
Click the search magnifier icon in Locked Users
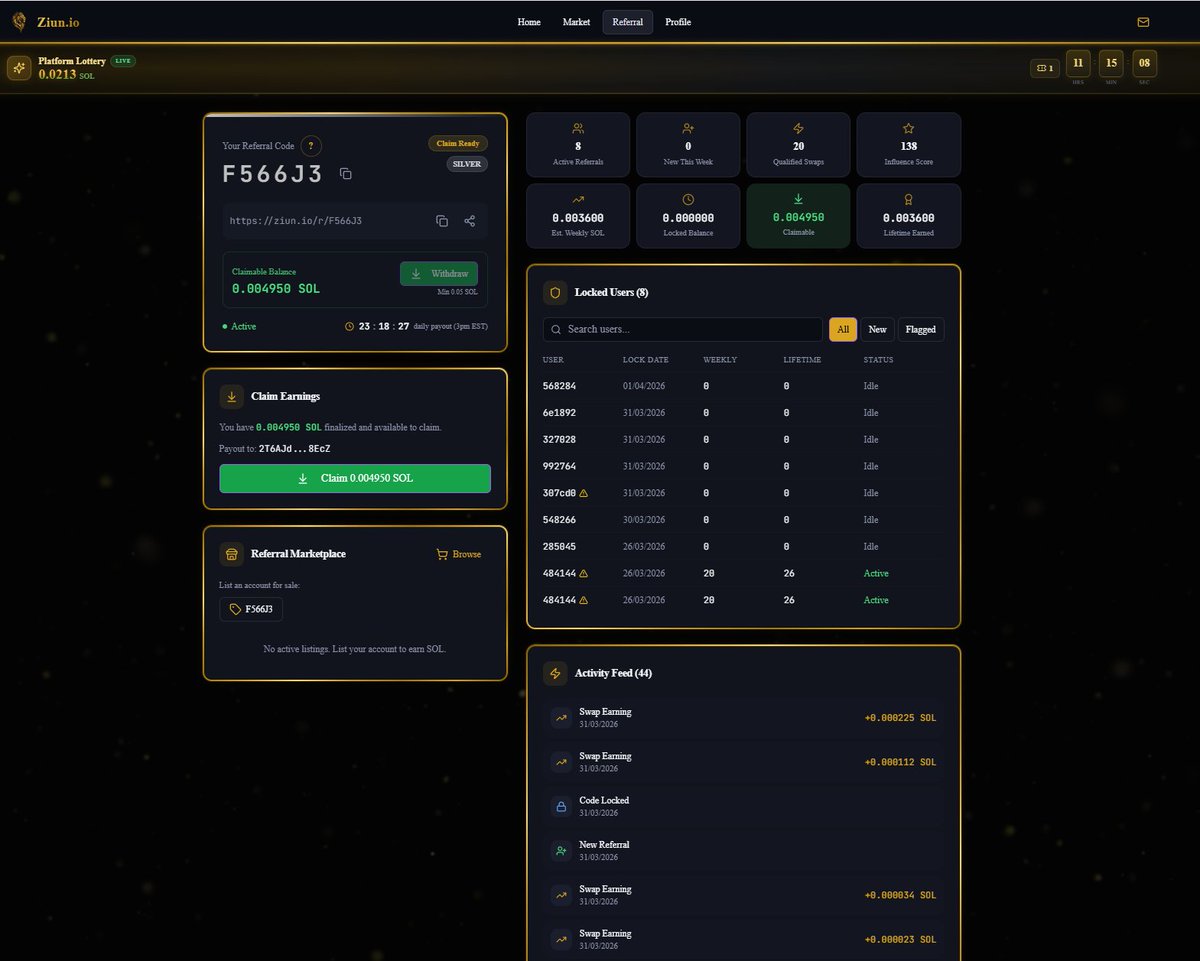[556, 329]
